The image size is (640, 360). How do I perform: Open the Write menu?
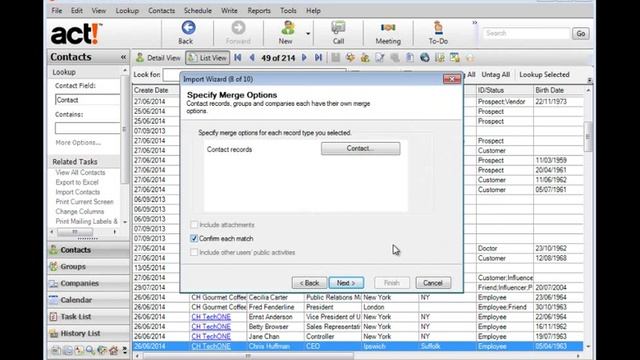click(229, 11)
